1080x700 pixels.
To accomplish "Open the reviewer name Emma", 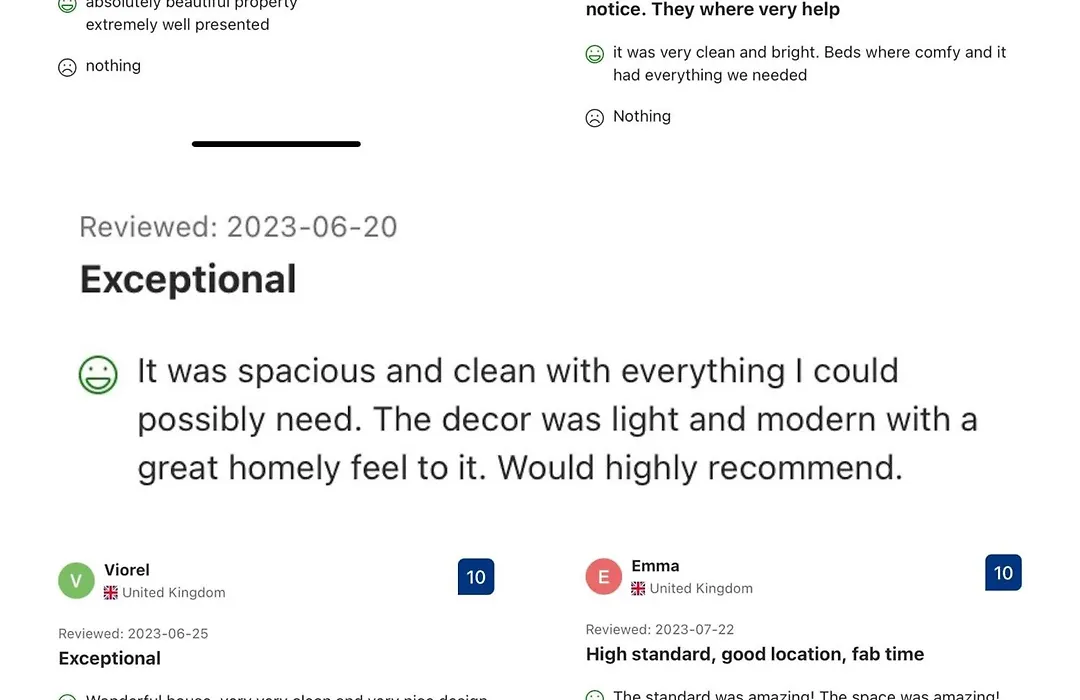I will [x=655, y=566].
